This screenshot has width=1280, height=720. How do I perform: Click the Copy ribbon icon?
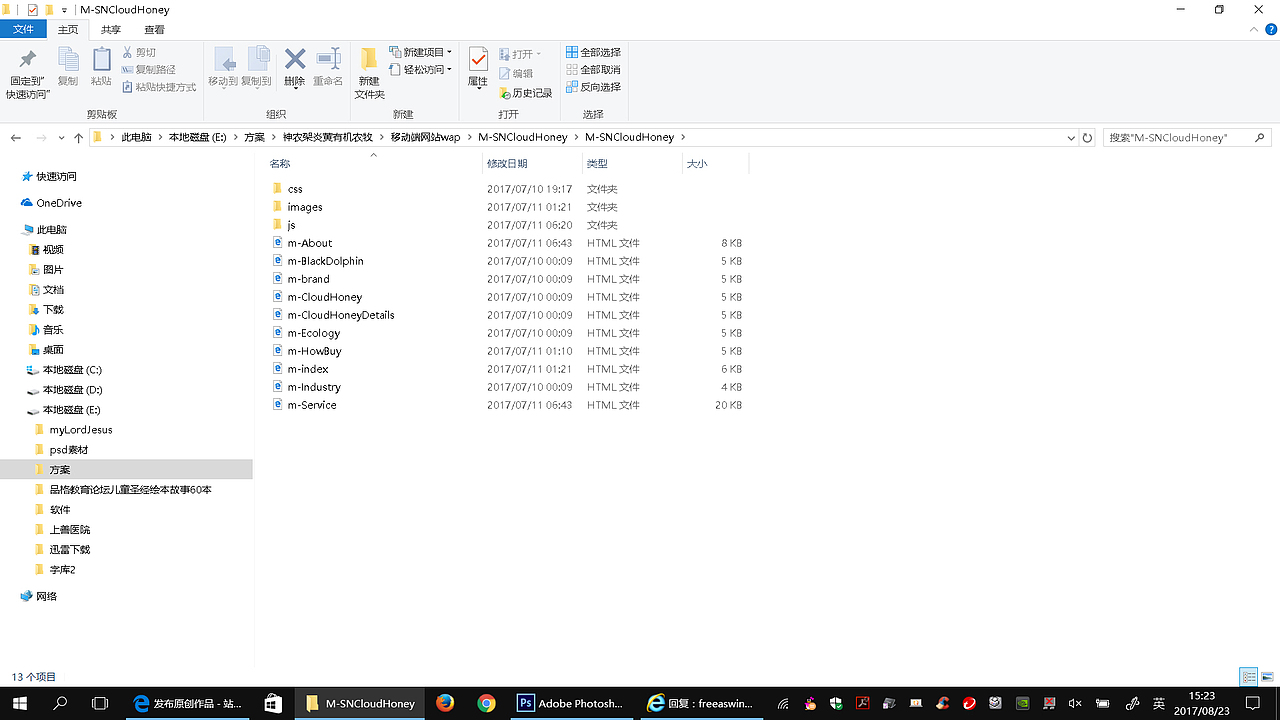(x=68, y=60)
